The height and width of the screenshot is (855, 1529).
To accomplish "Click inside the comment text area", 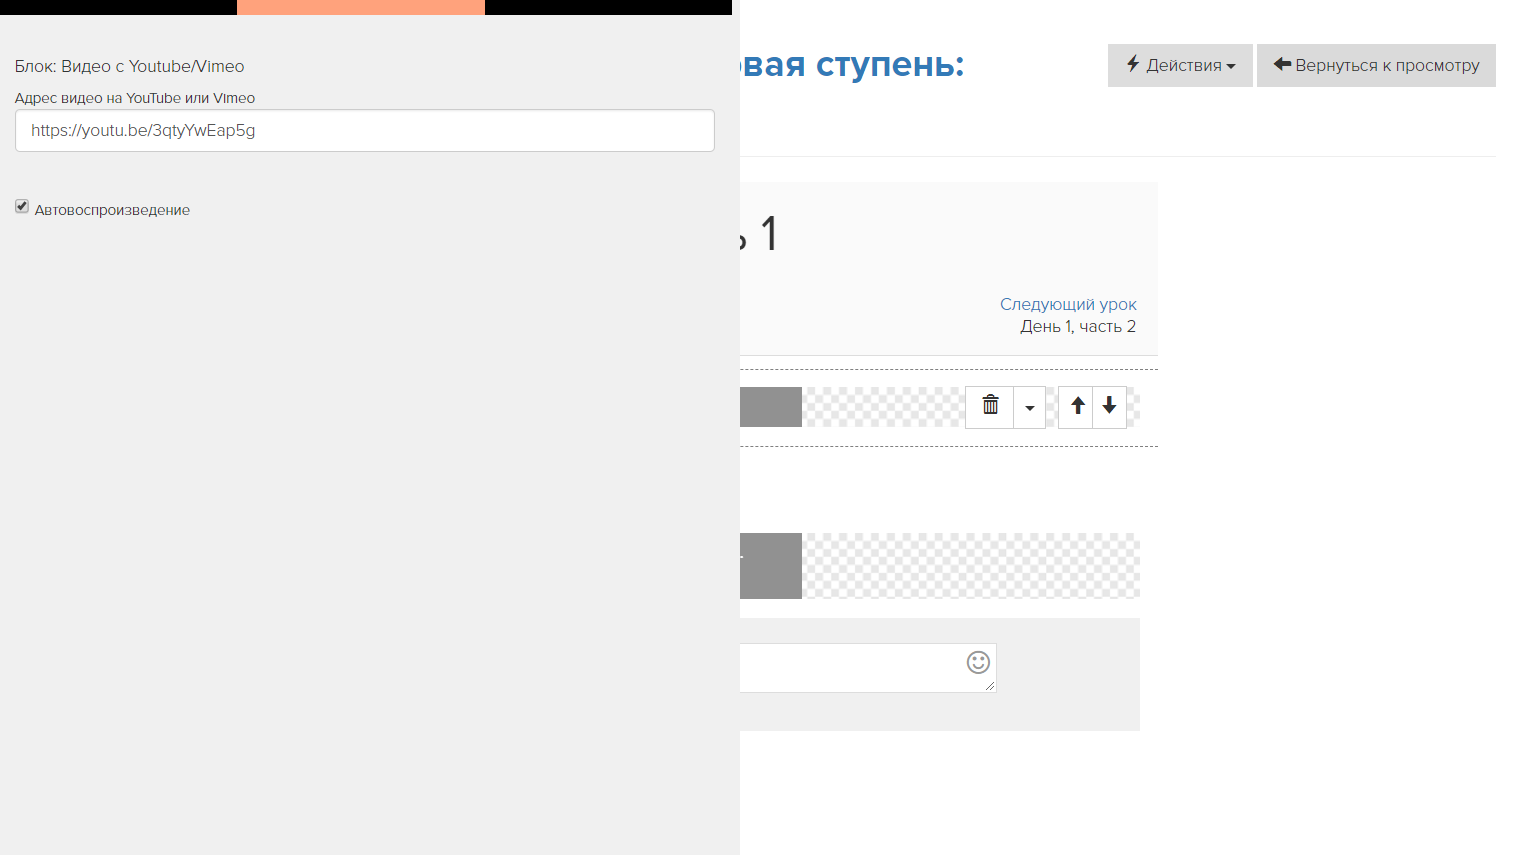I will [x=850, y=667].
